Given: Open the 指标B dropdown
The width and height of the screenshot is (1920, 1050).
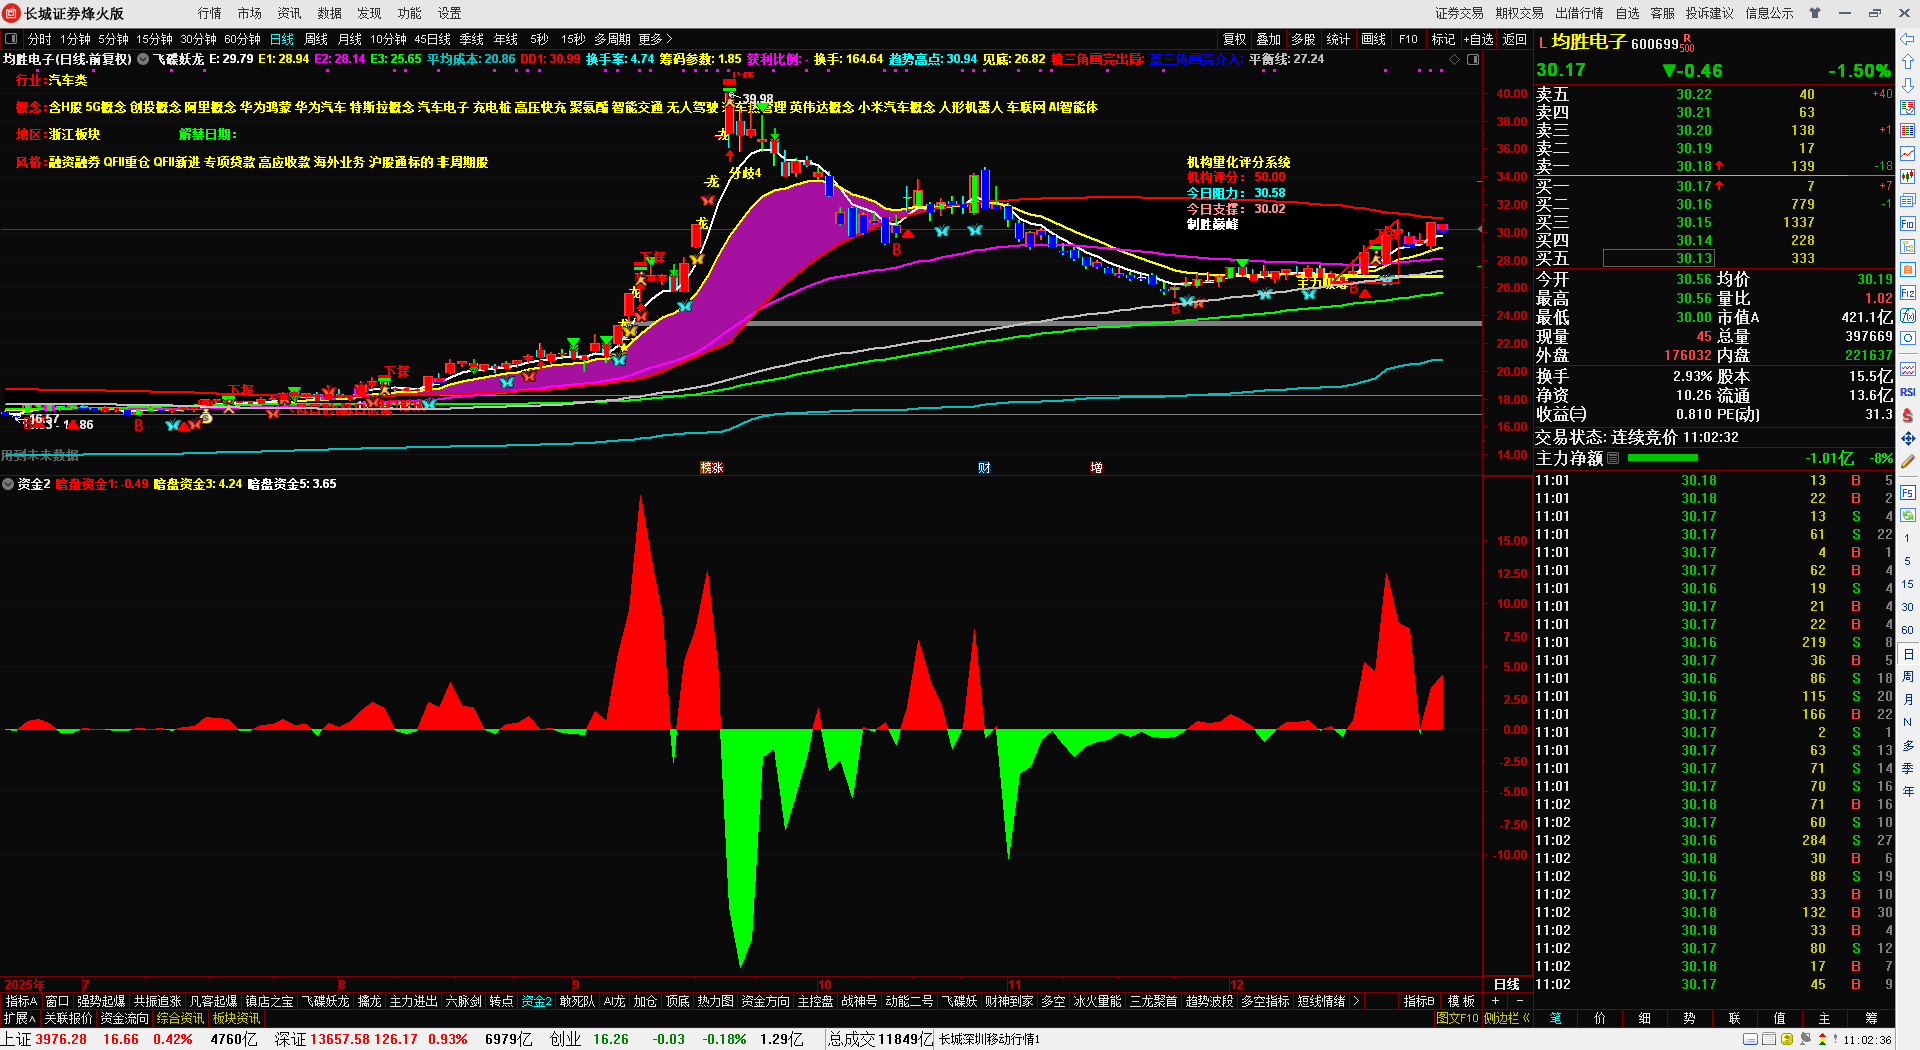Looking at the screenshot, I should pos(1419,1001).
